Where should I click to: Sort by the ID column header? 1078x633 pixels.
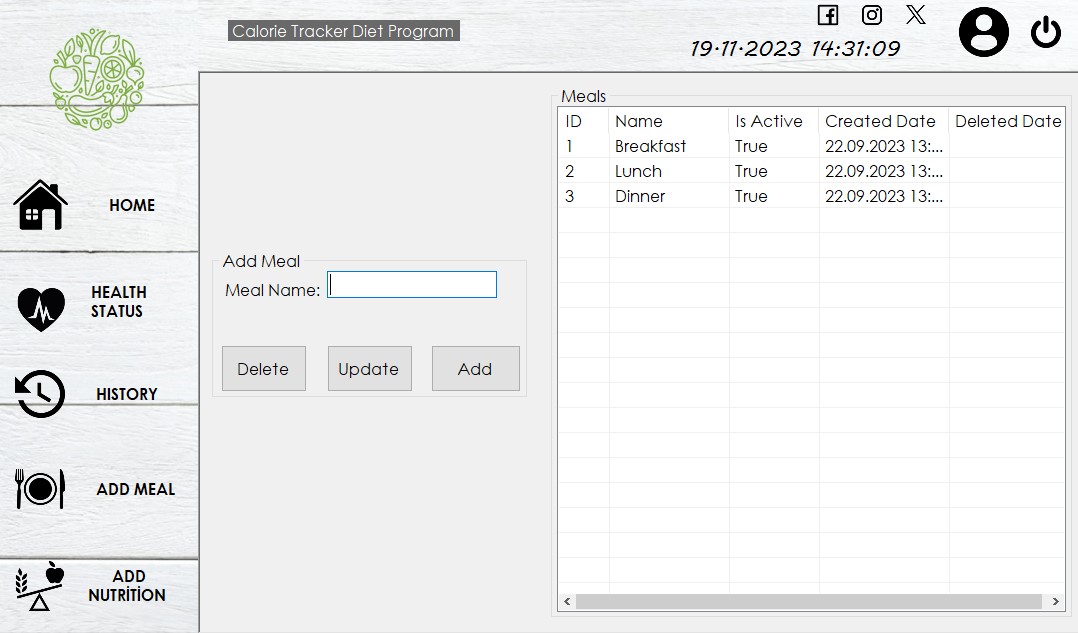click(x=583, y=121)
